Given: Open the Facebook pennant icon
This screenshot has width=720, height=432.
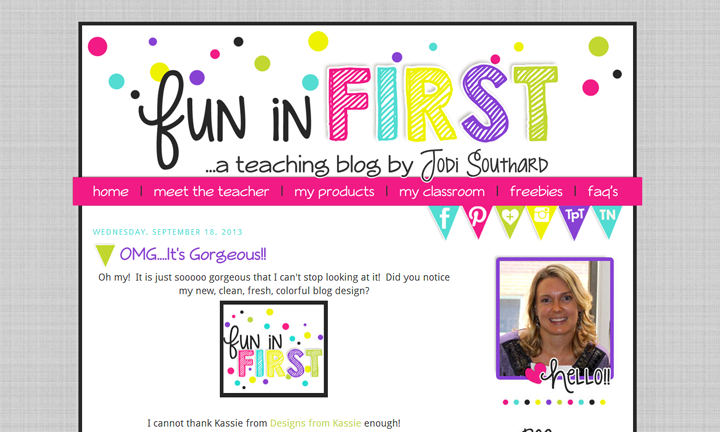Looking at the screenshot, I should 444,220.
